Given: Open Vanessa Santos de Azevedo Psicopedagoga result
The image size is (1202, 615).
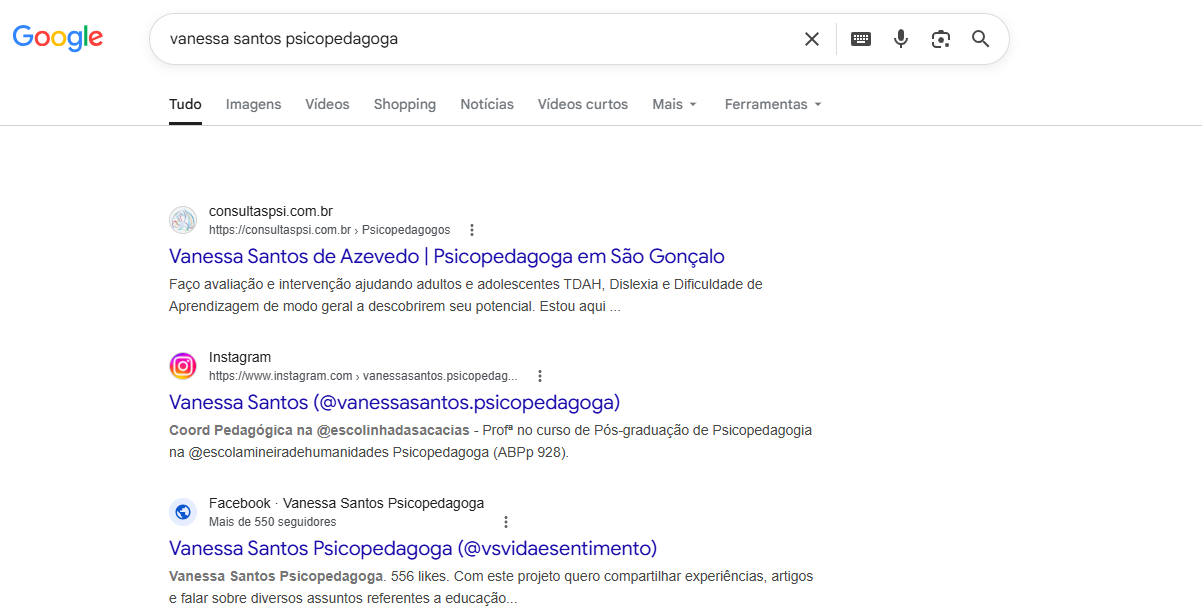Looking at the screenshot, I should pos(447,256).
